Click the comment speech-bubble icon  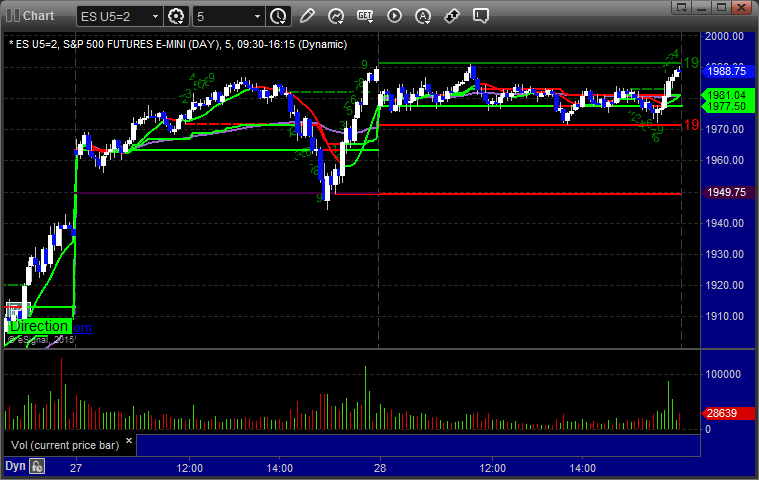(x=481, y=16)
